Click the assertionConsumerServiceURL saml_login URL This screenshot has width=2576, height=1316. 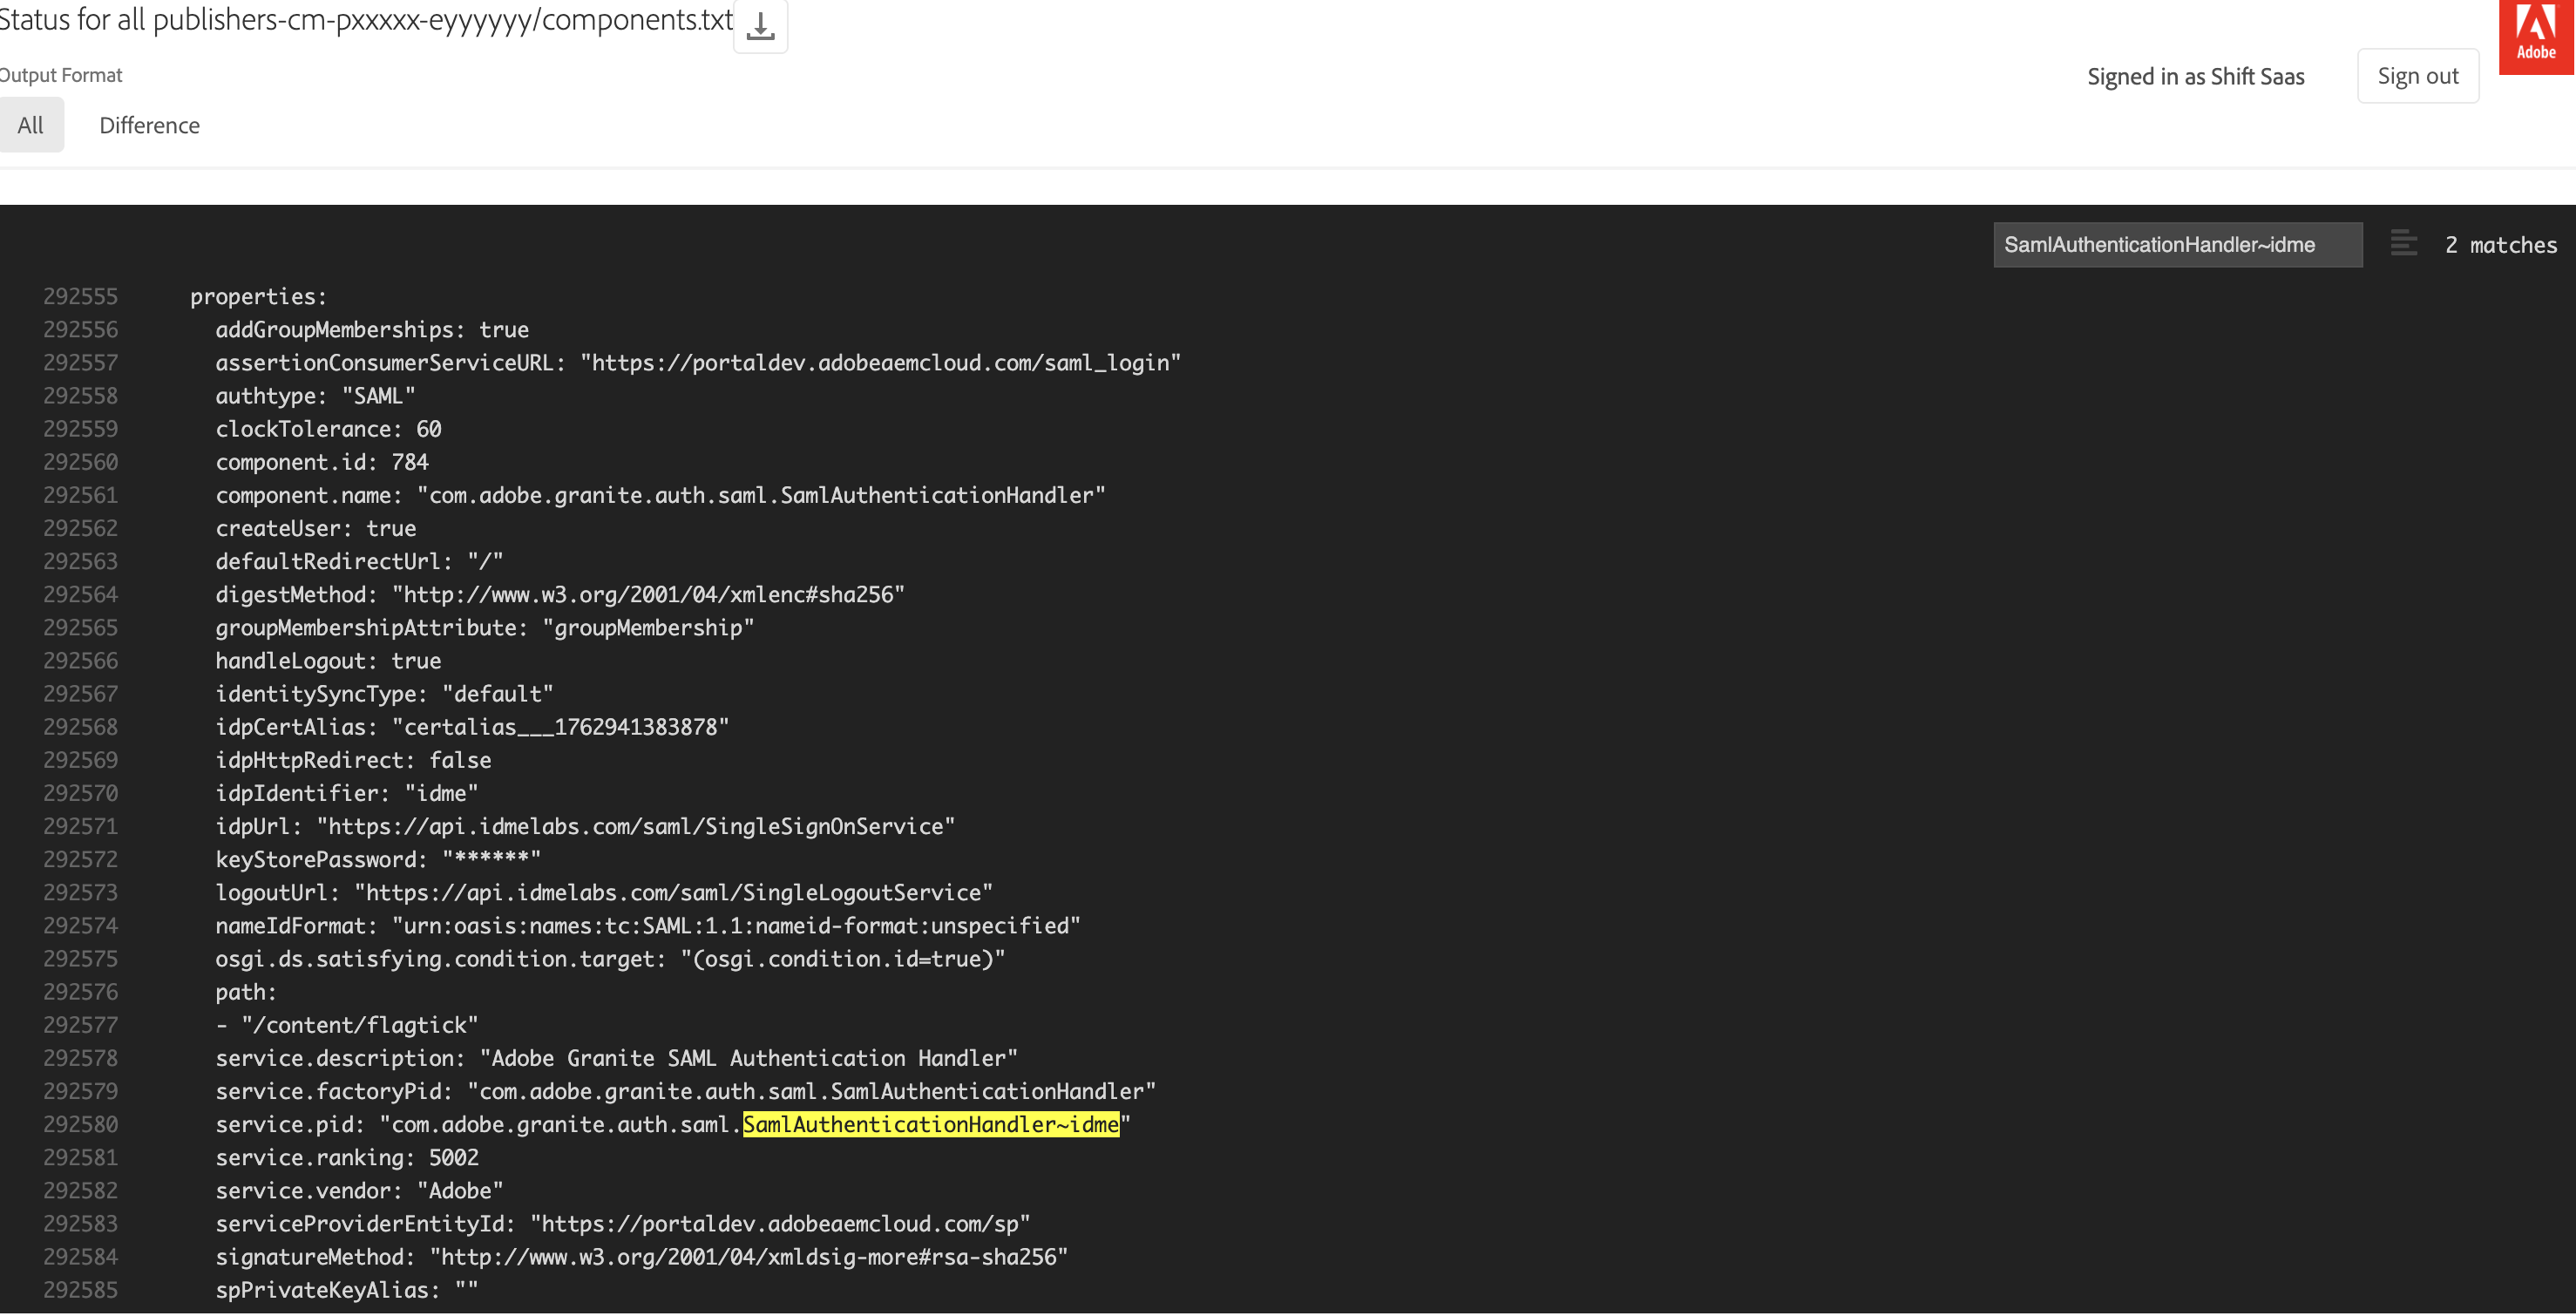coord(880,362)
